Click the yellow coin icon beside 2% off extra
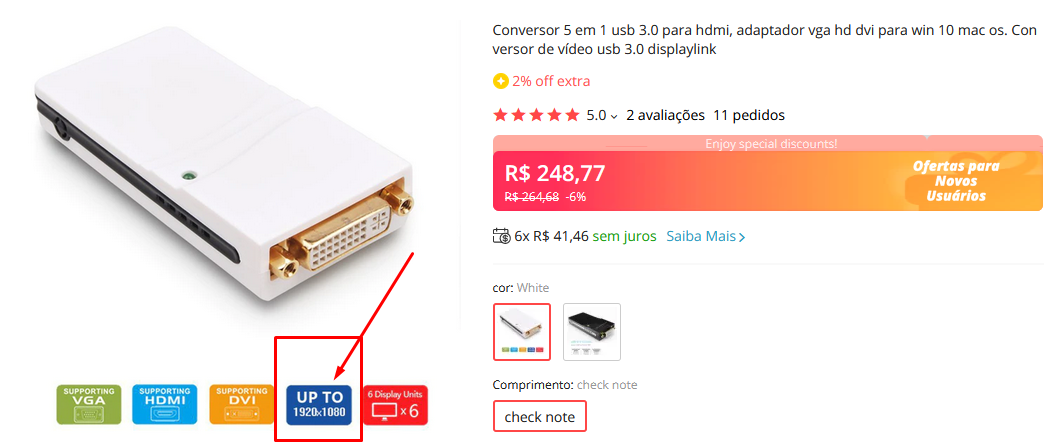 pyautogui.click(x=501, y=81)
